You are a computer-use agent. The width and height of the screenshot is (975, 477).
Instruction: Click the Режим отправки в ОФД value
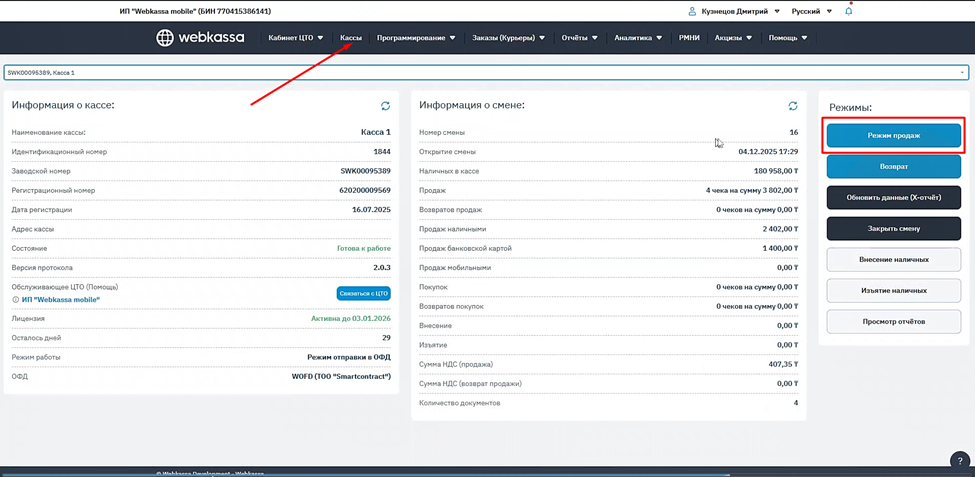click(x=349, y=358)
